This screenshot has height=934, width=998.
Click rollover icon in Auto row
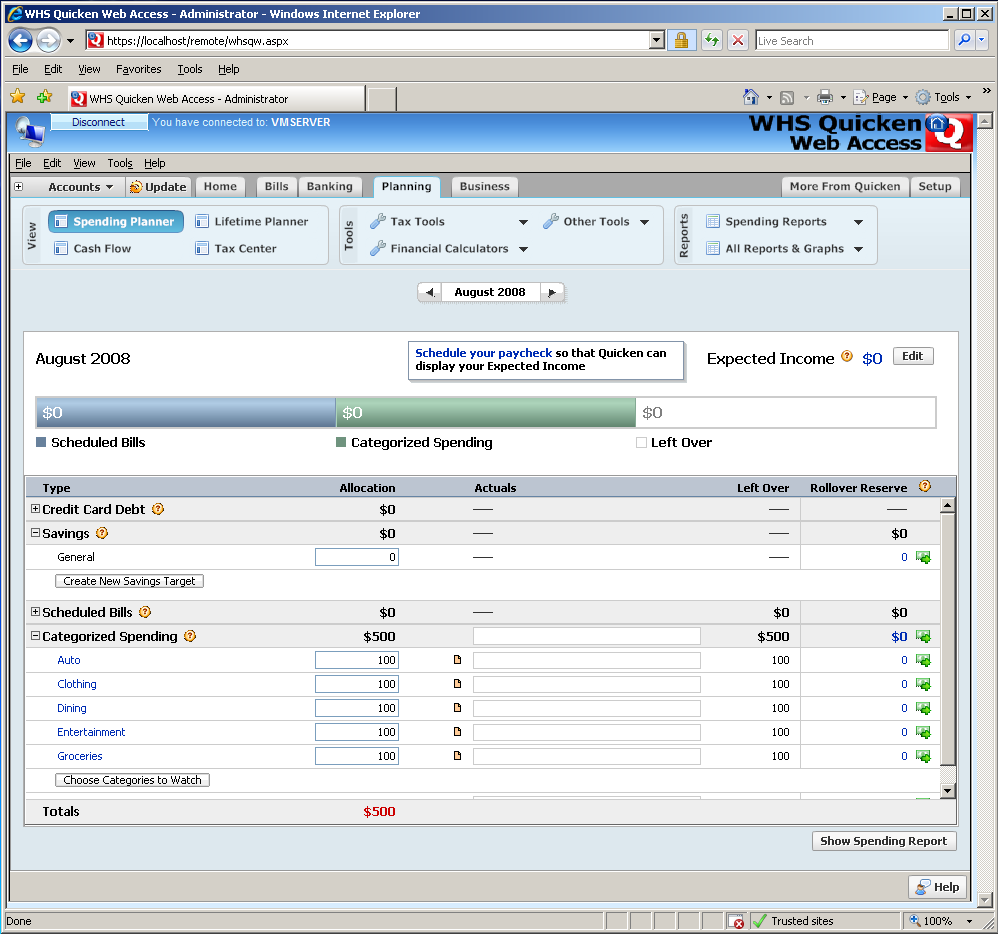tap(923, 660)
